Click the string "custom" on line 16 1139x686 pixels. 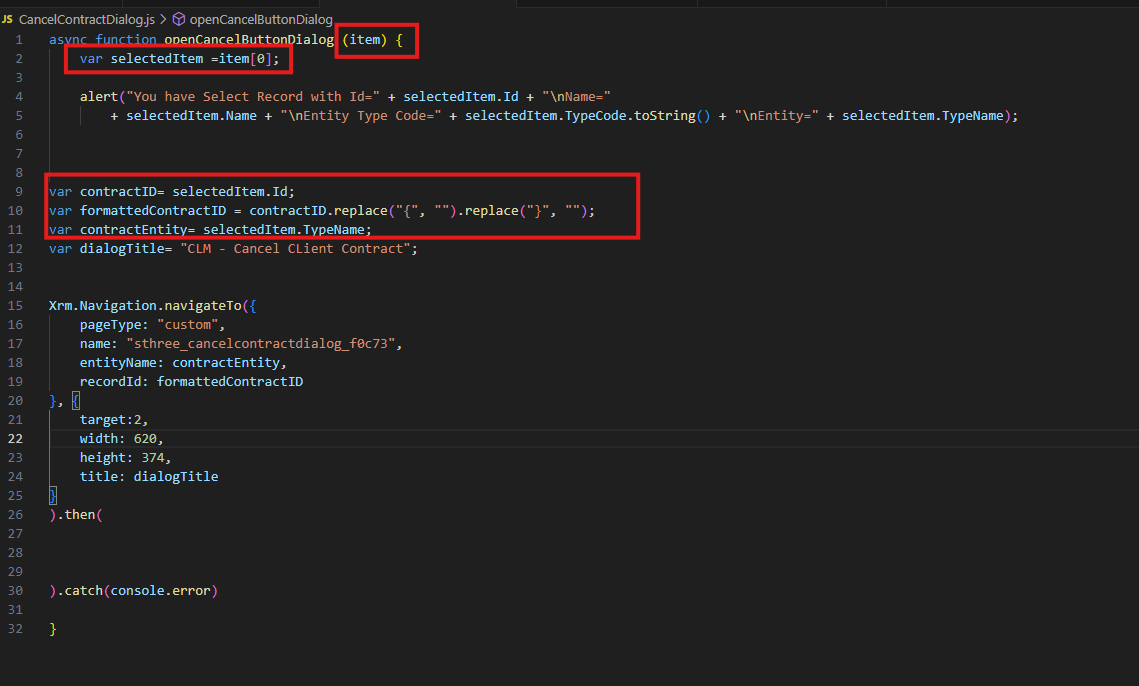coord(188,324)
